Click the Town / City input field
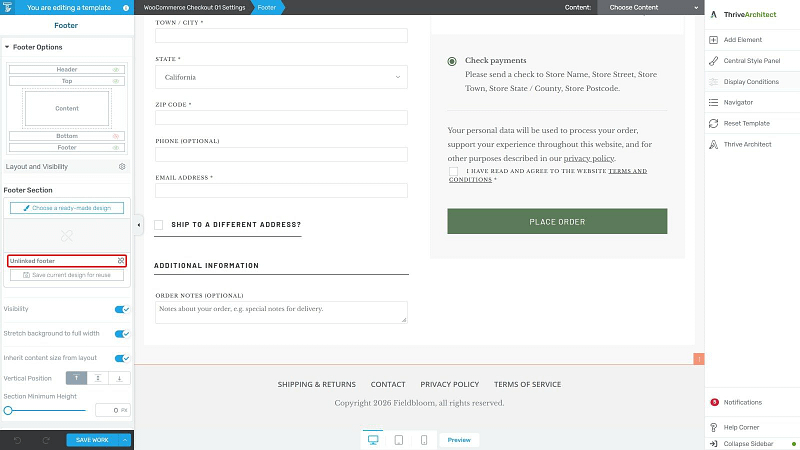Viewport: 800px width, 450px height. pos(281,35)
